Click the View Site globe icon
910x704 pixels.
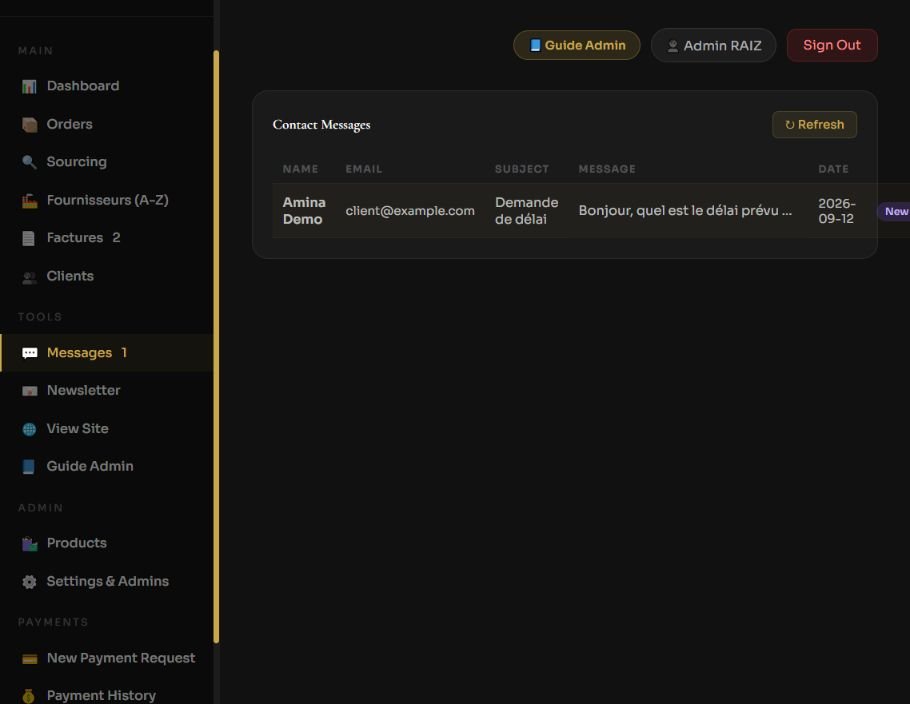(29, 429)
